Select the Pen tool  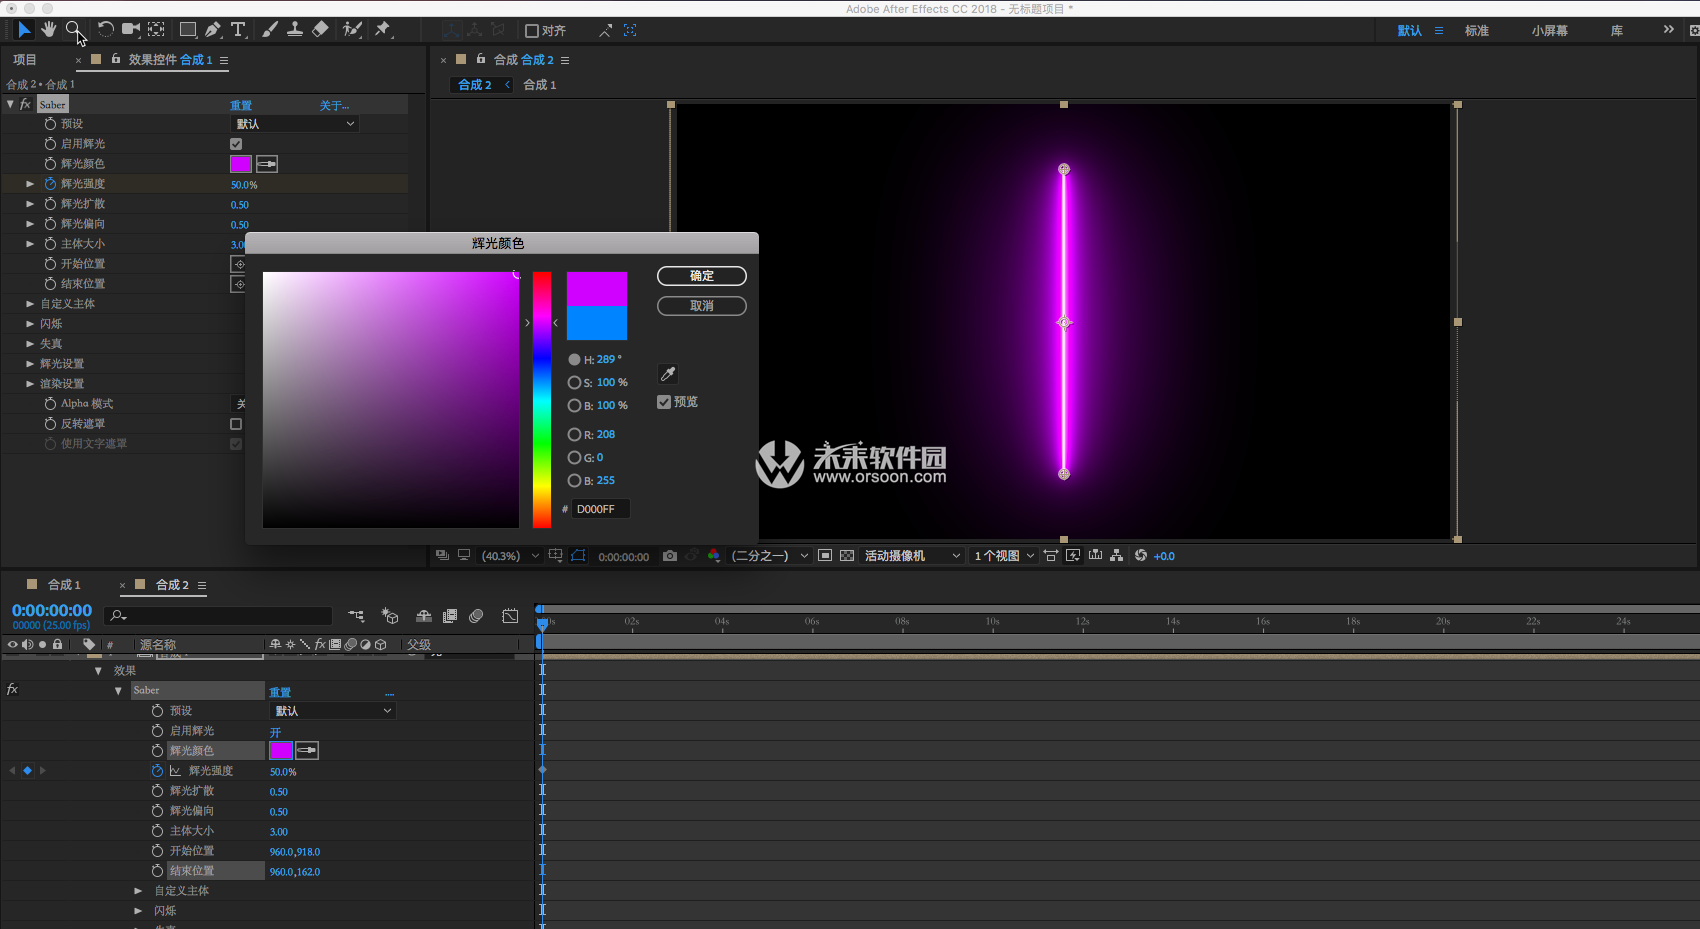[213, 30]
